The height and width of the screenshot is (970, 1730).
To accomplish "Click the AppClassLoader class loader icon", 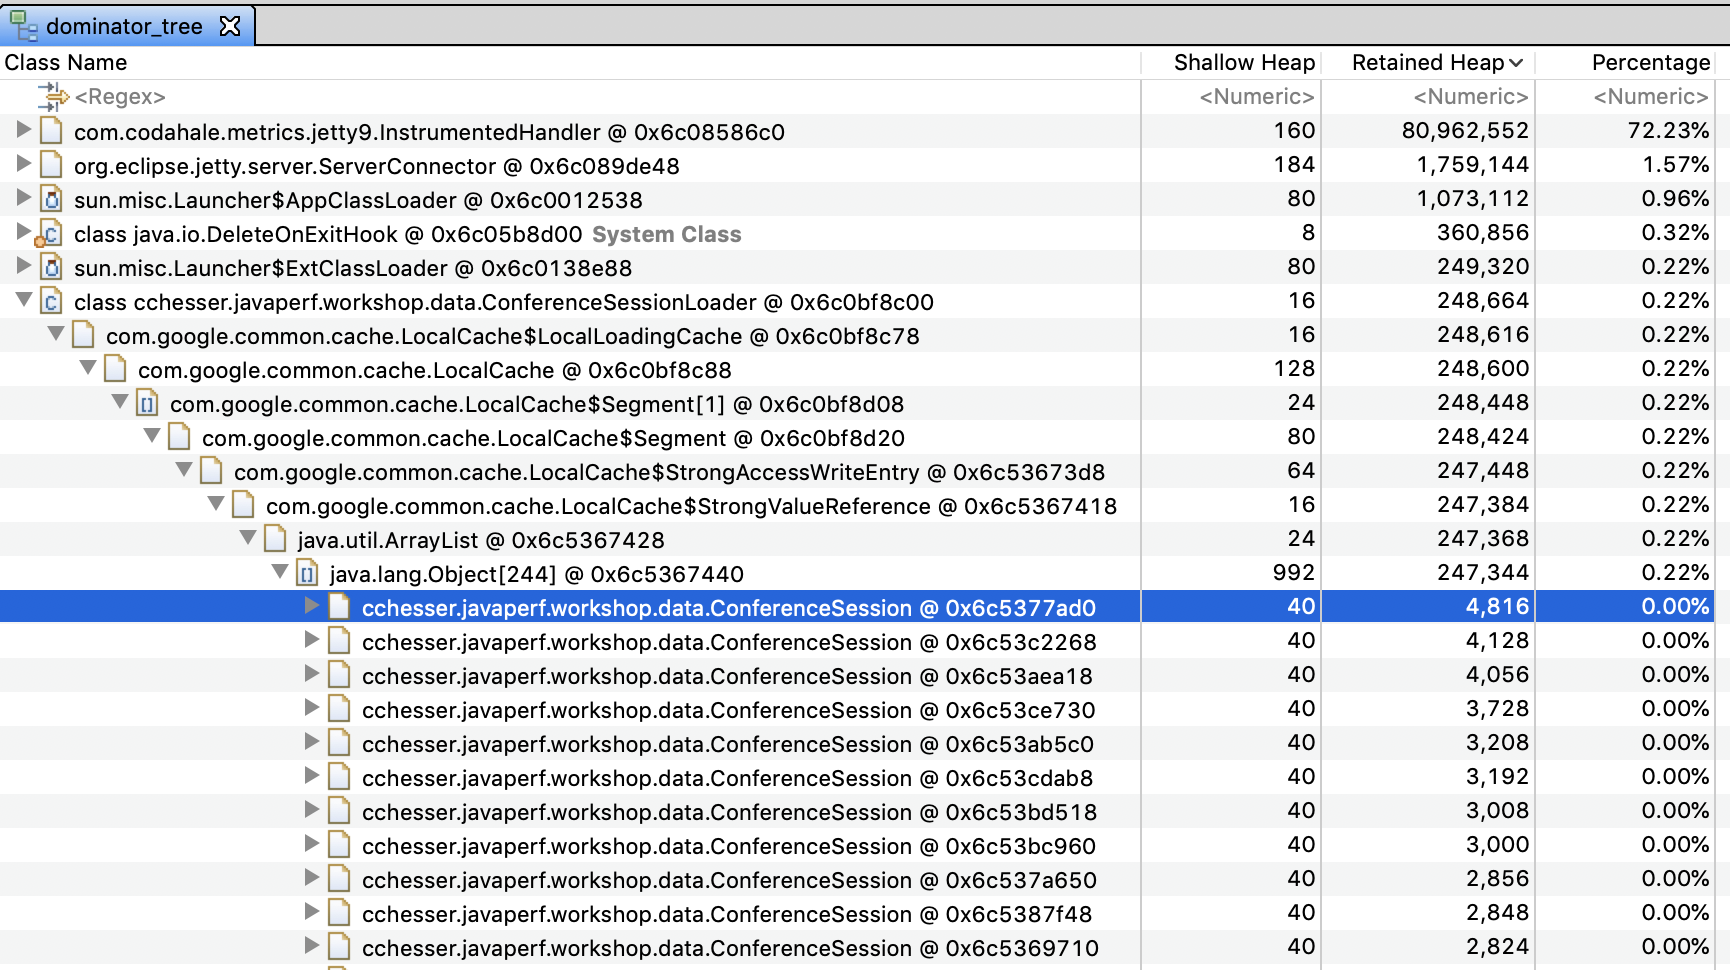I will point(52,199).
